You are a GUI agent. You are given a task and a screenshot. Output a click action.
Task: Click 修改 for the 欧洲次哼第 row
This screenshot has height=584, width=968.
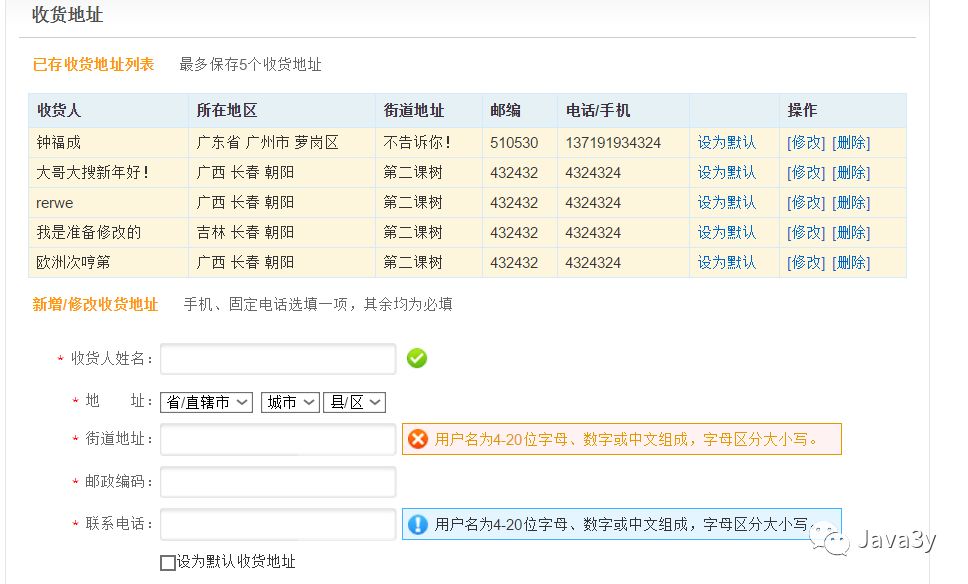[x=806, y=262]
